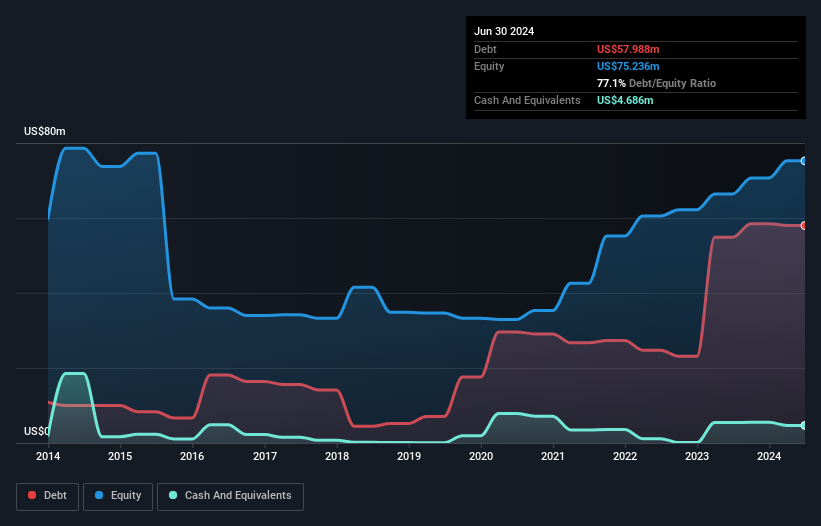Click the Debt label in tooltip

coord(485,49)
